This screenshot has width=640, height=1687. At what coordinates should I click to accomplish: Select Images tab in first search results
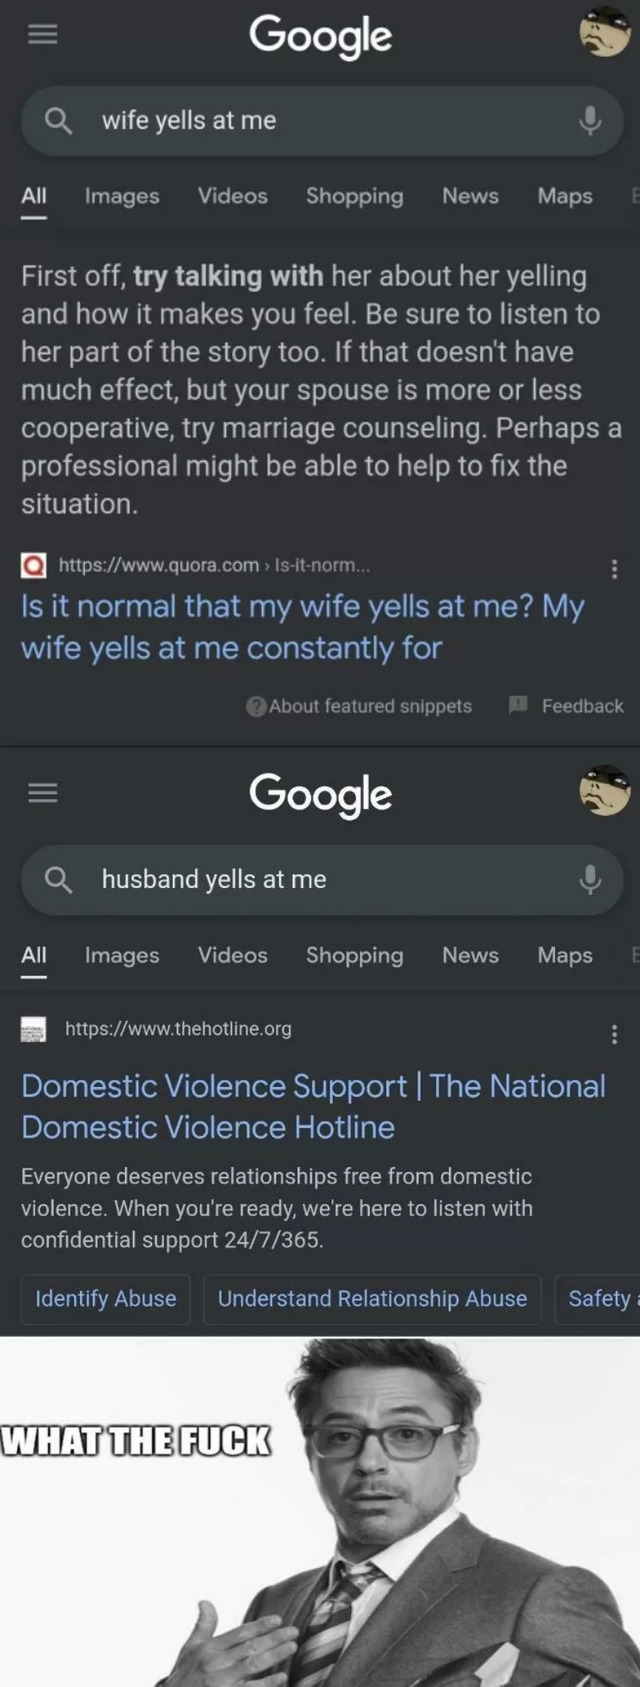(x=122, y=196)
